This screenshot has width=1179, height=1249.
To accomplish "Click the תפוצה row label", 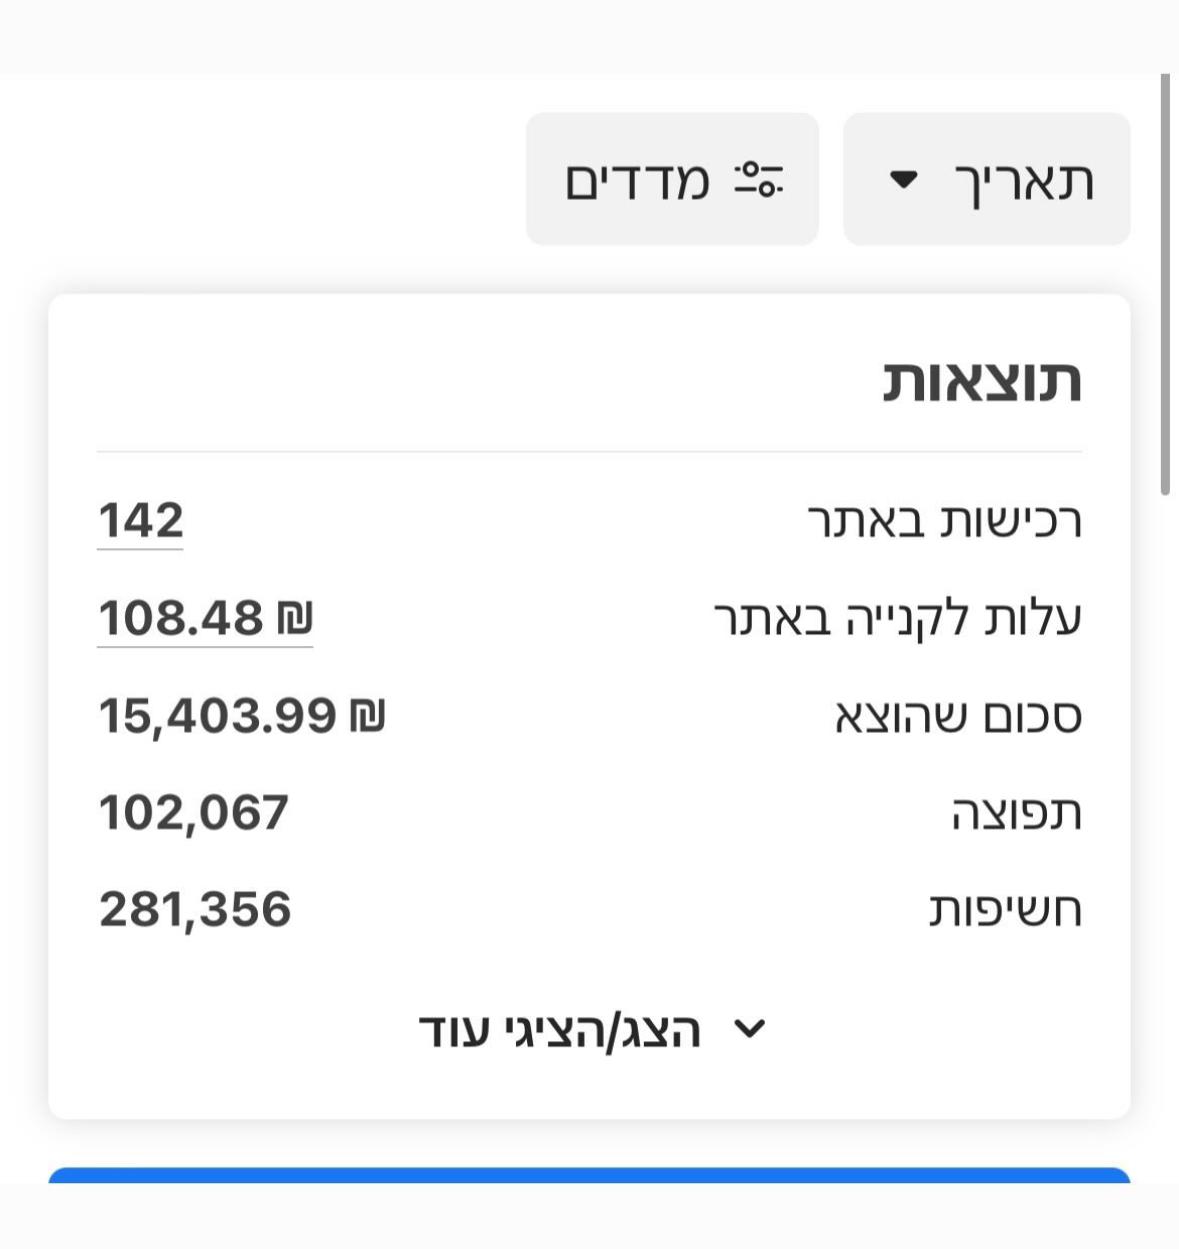I will (x=1016, y=813).
